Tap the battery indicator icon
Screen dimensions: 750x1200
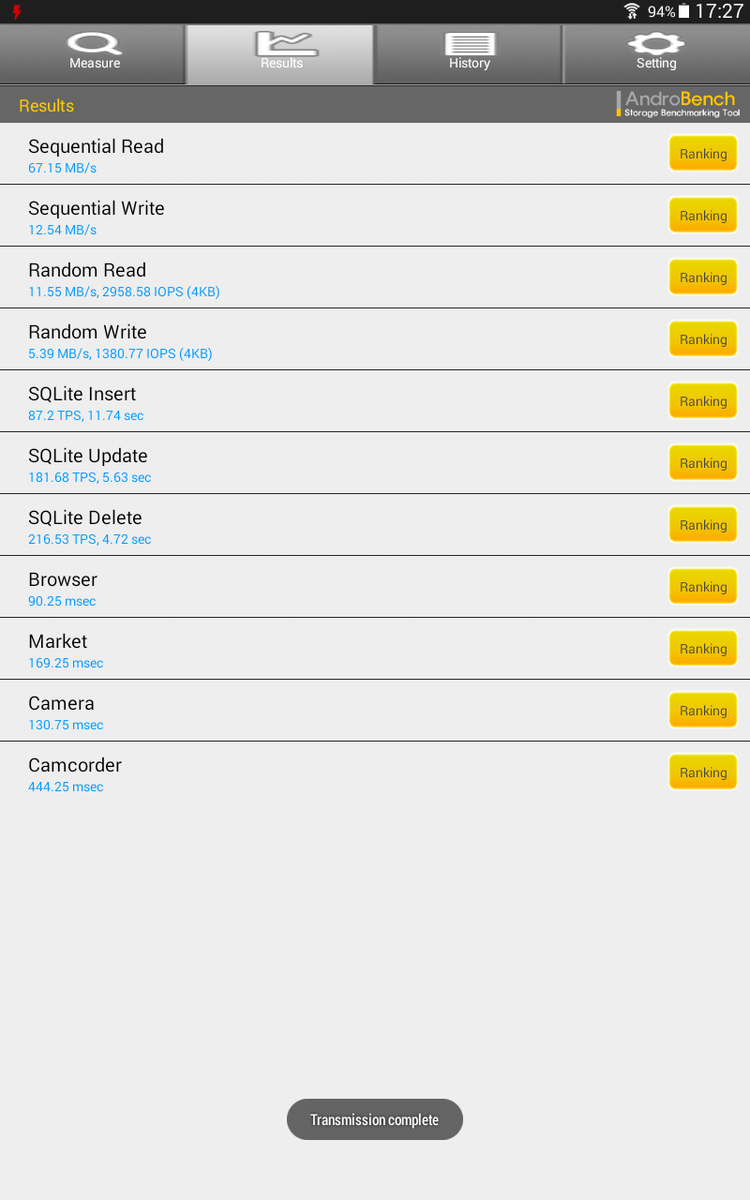pyautogui.click(x=684, y=12)
